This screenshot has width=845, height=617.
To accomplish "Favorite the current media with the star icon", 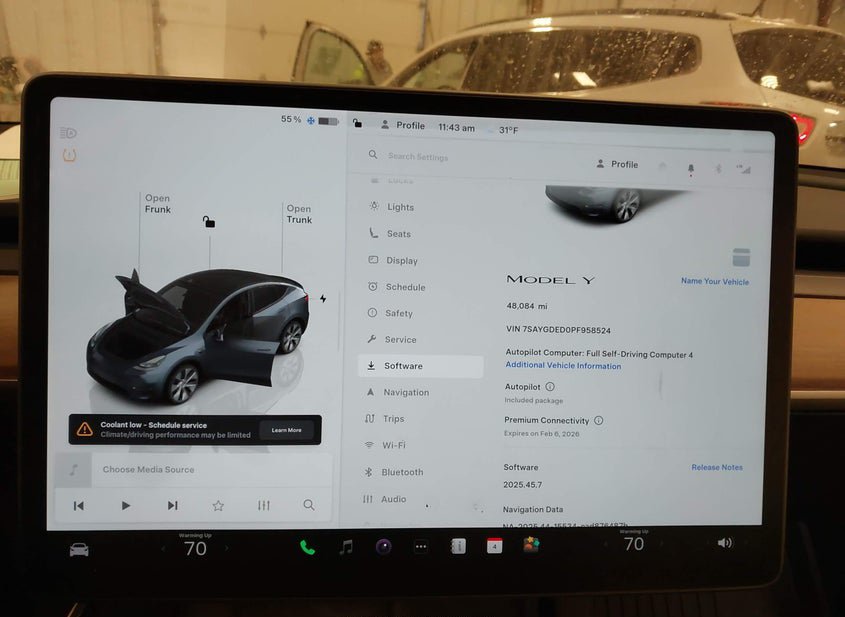I will pos(218,505).
